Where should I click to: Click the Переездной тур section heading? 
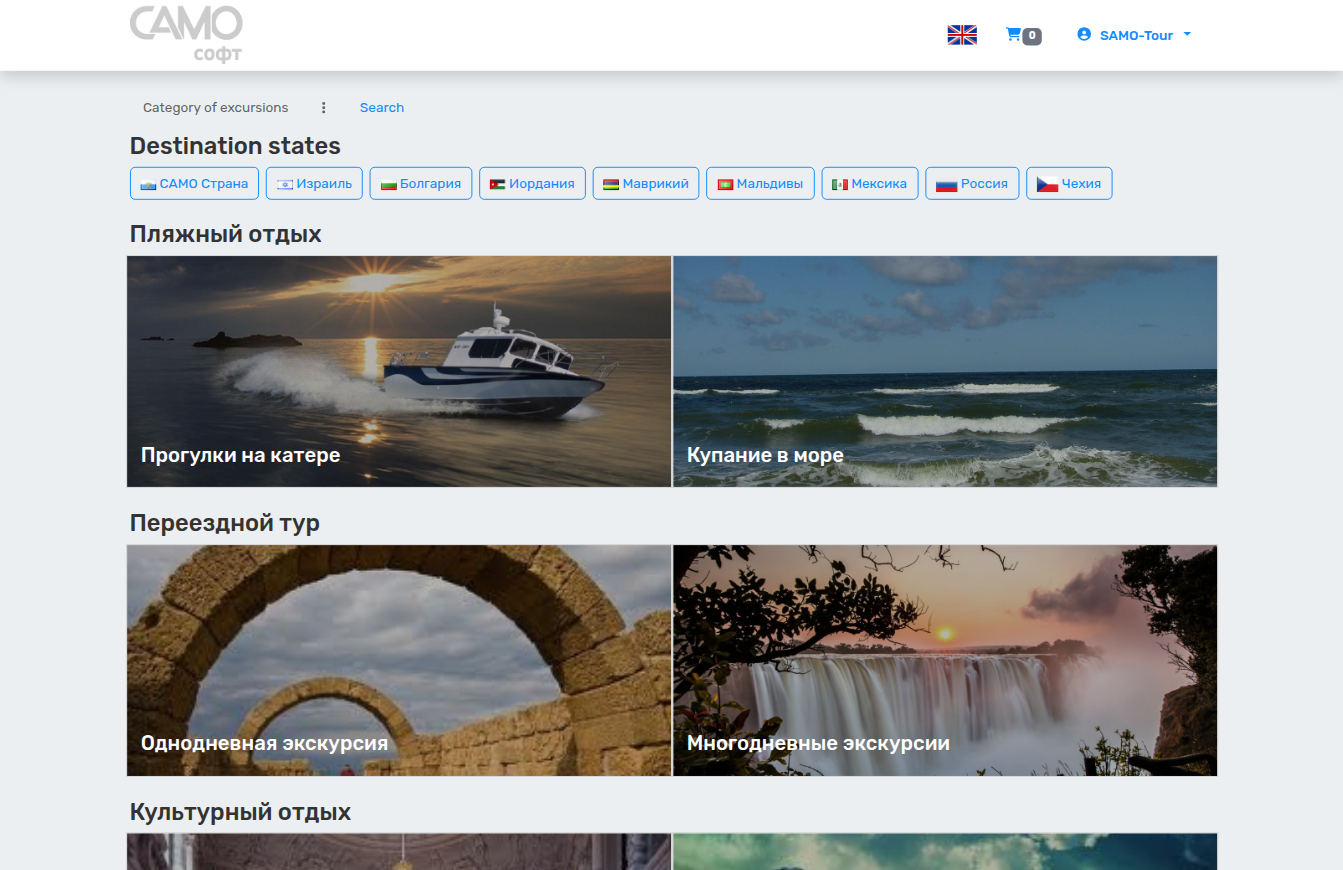point(225,523)
